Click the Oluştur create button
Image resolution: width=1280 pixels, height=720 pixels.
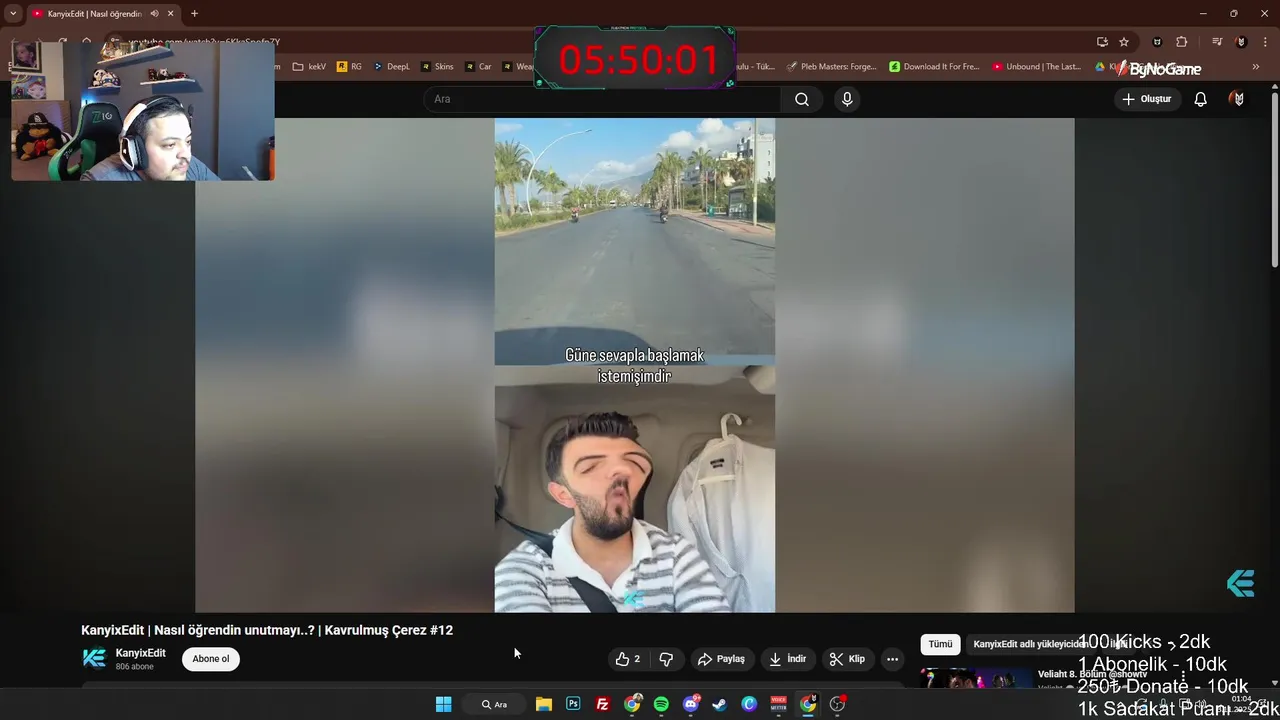point(1147,99)
